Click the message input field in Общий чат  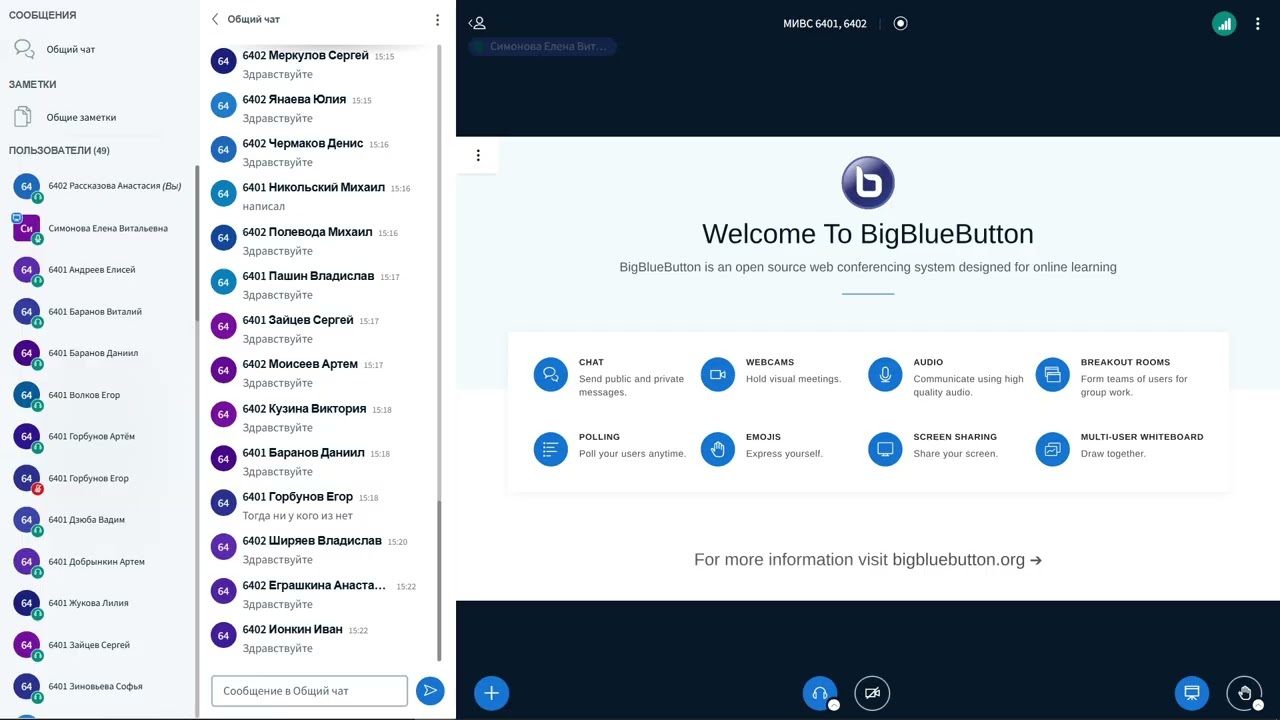point(310,690)
